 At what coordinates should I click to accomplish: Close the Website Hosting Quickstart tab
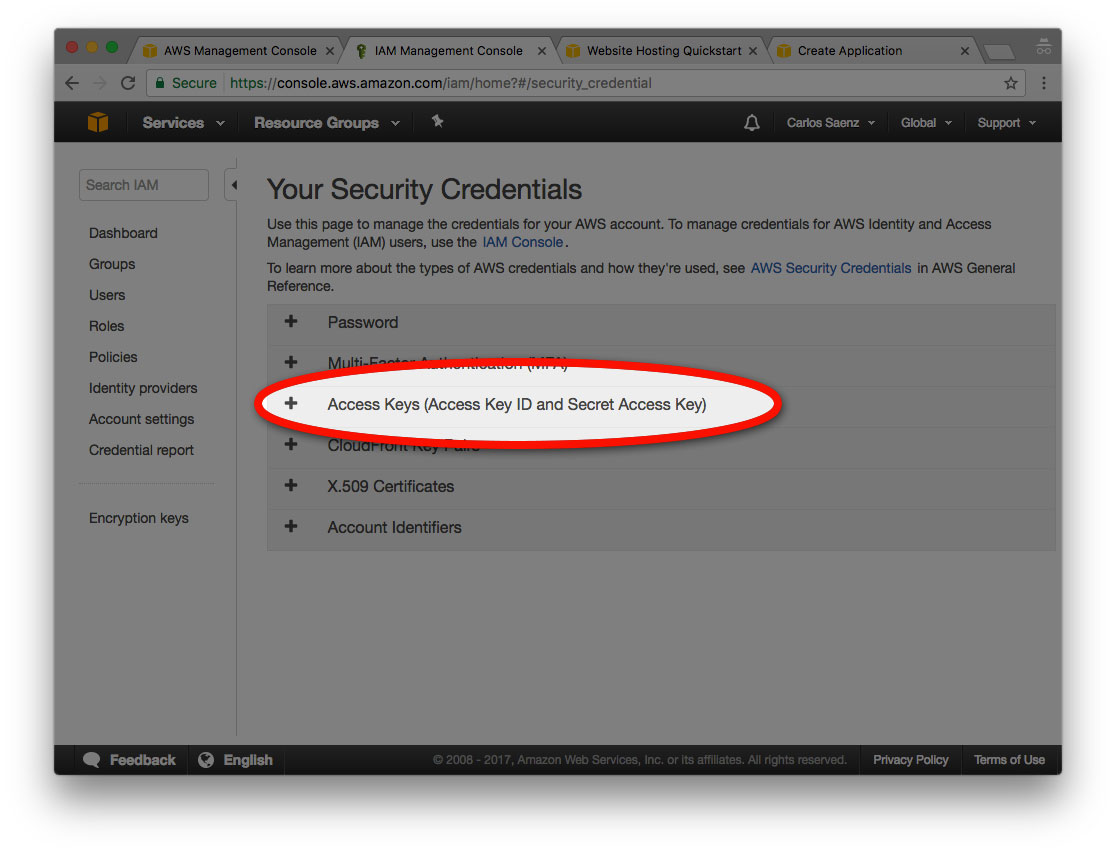point(753,51)
